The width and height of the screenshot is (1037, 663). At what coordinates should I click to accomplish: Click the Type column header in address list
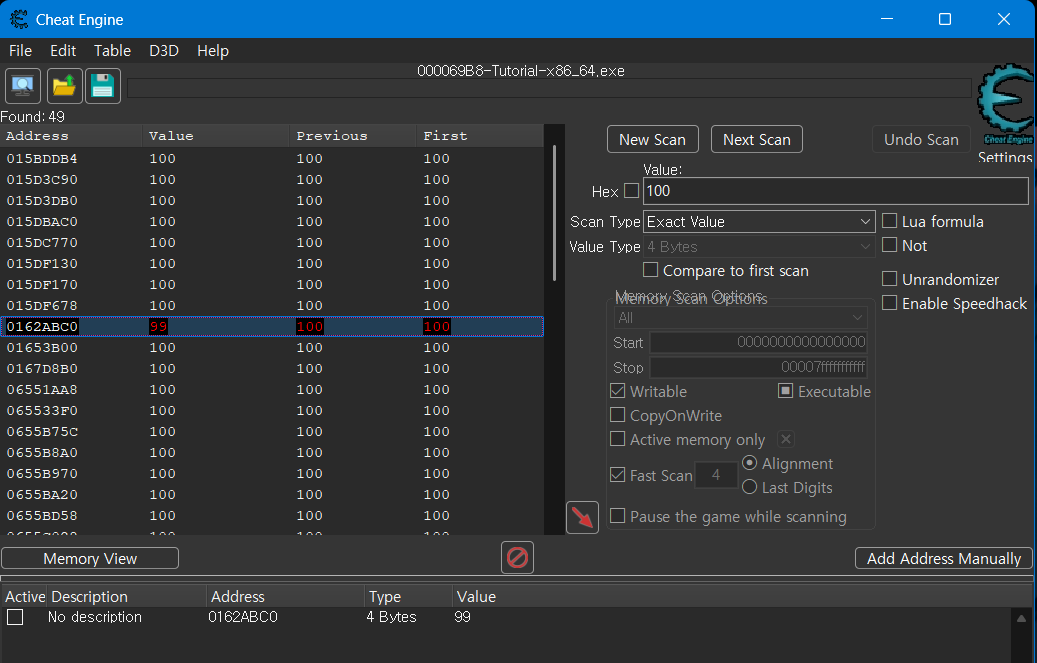click(x=408, y=596)
